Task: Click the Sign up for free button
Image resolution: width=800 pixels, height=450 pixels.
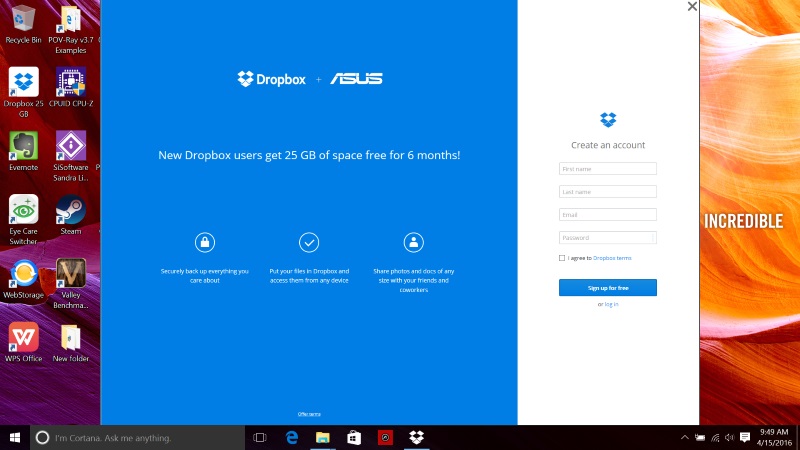Action: coord(608,288)
